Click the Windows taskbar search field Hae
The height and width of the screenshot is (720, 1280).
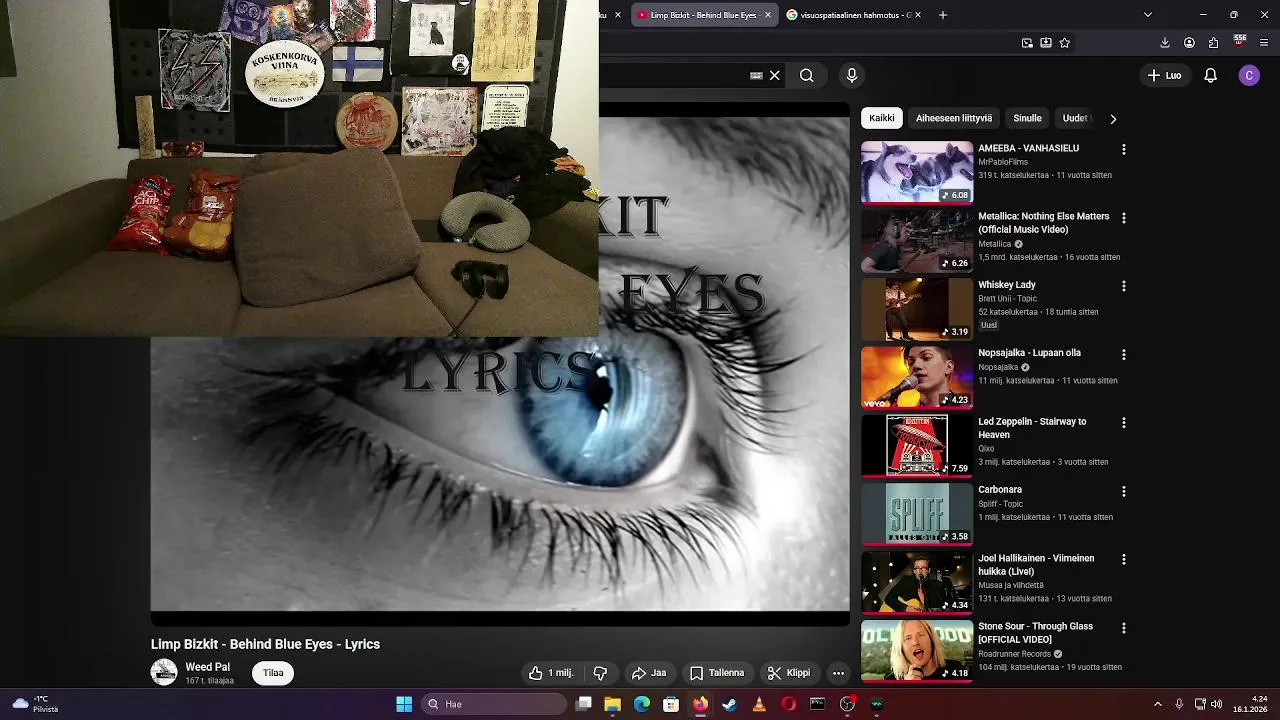tap(493, 704)
